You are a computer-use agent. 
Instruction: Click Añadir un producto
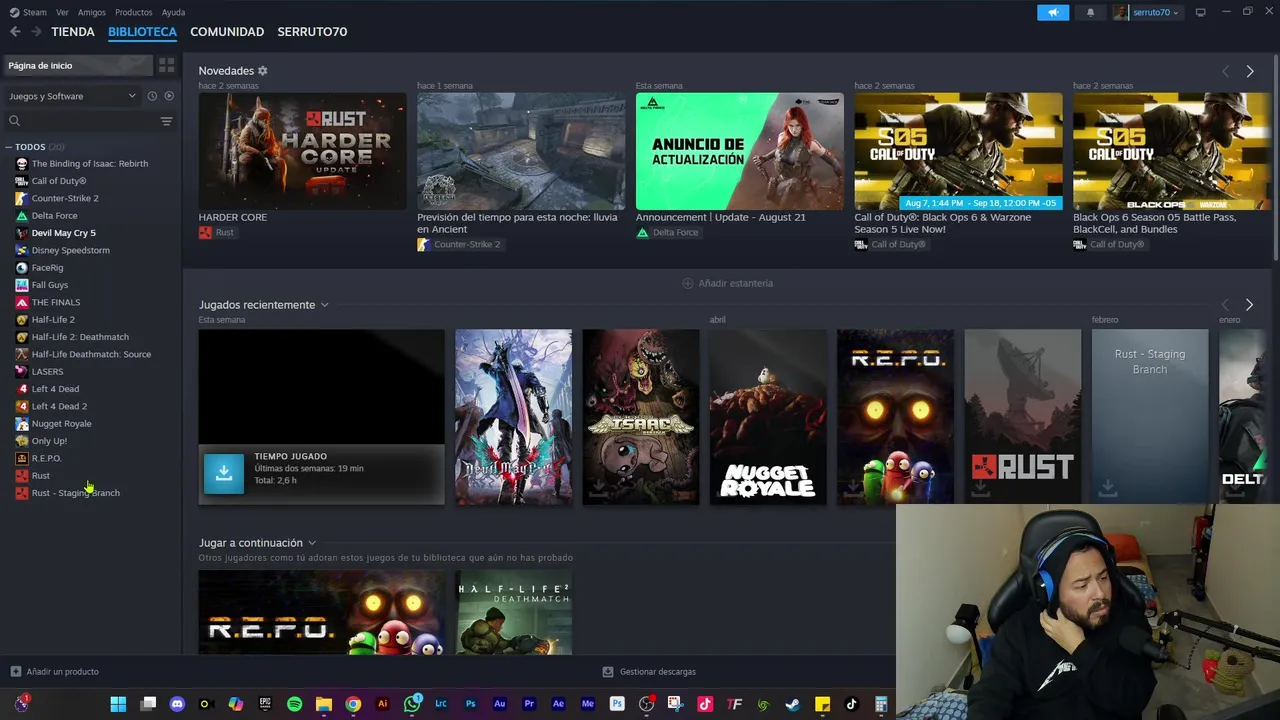[x=55, y=672]
